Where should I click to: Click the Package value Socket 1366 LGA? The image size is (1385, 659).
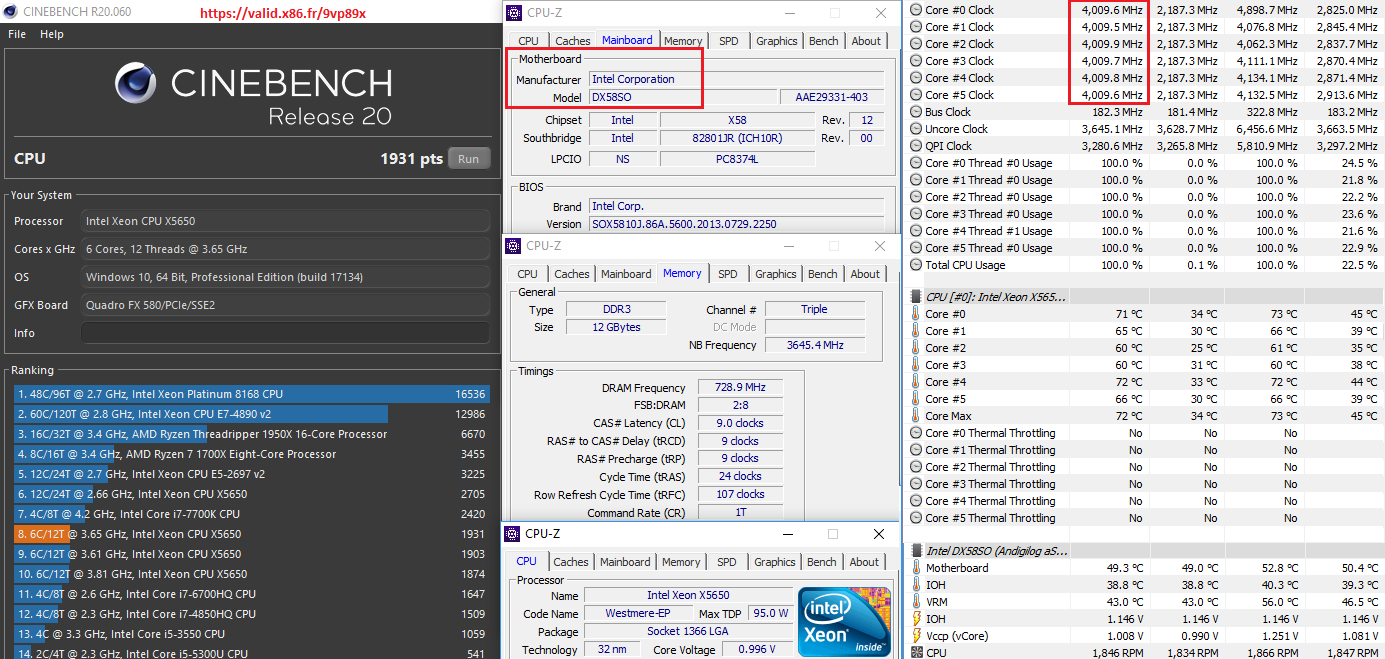pyautogui.click(x=687, y=632)
